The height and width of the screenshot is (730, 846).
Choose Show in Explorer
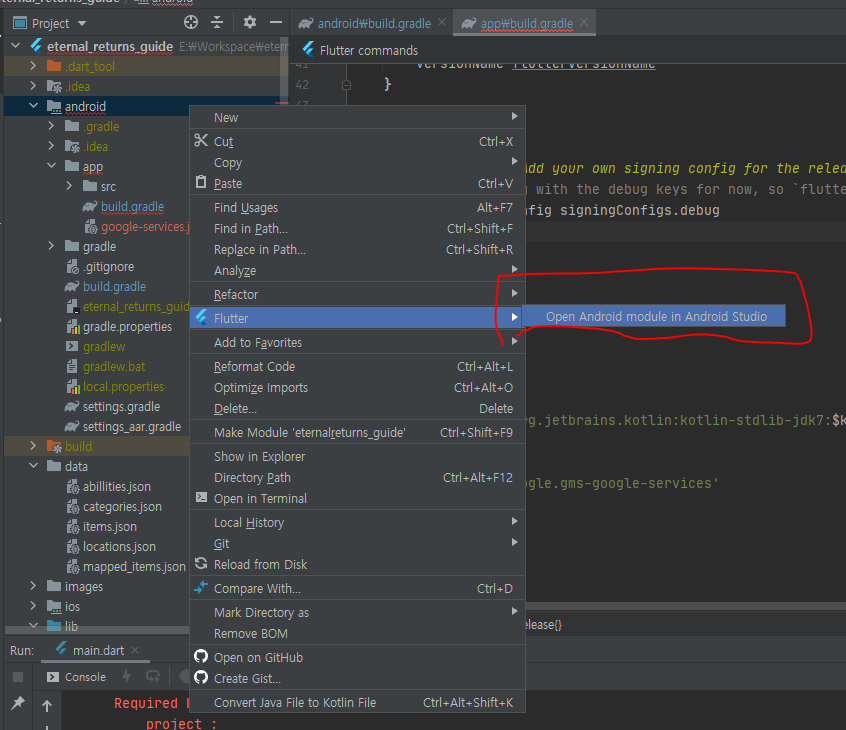click(x=357, y=456)
